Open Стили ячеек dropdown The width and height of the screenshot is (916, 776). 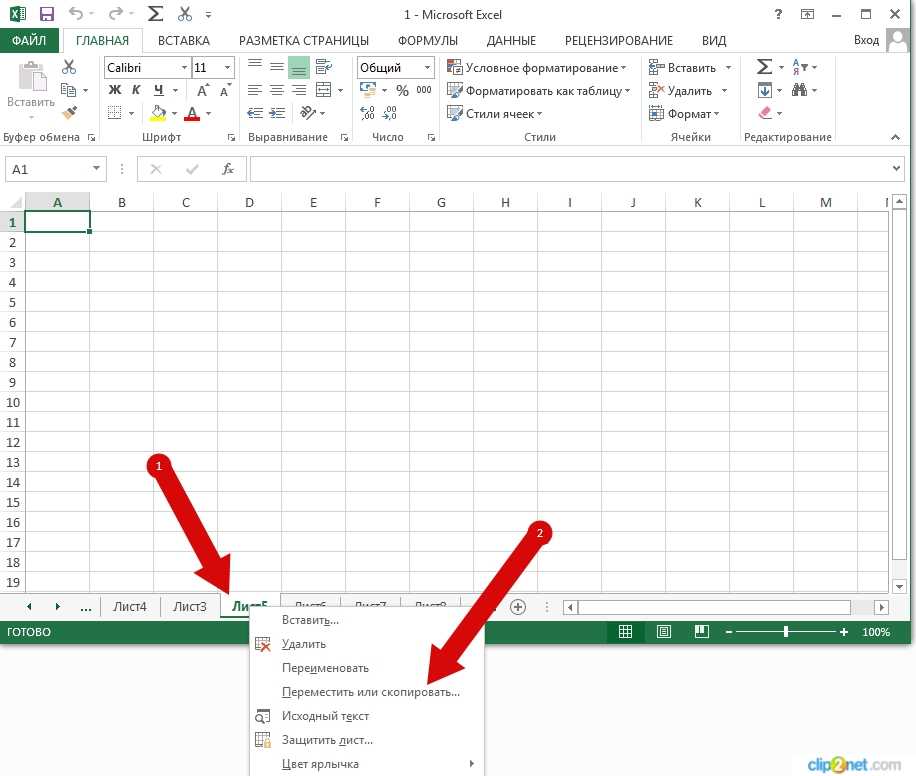pos(494,113)
